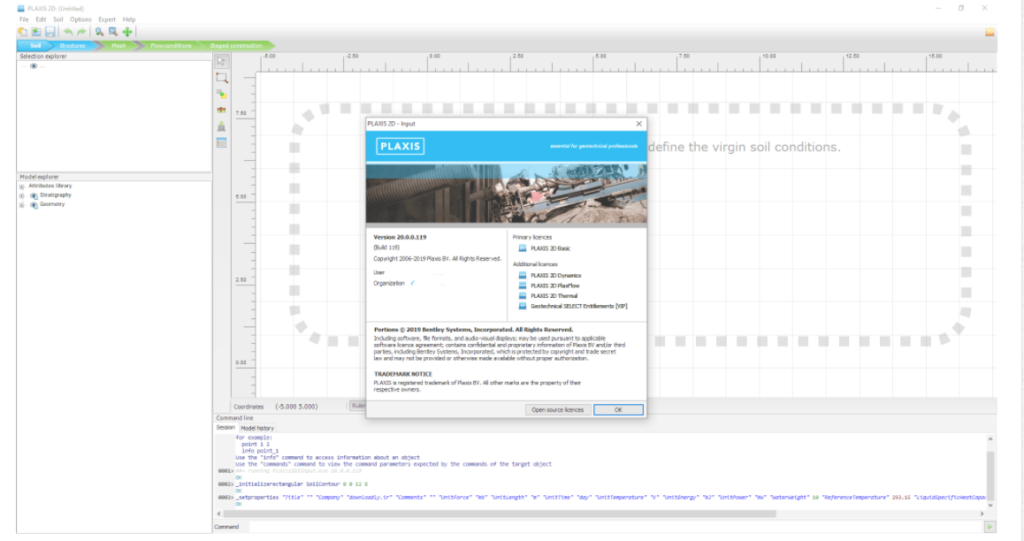
Task: Select the Zoom in magnifier tool
Action: click(99, 32)
